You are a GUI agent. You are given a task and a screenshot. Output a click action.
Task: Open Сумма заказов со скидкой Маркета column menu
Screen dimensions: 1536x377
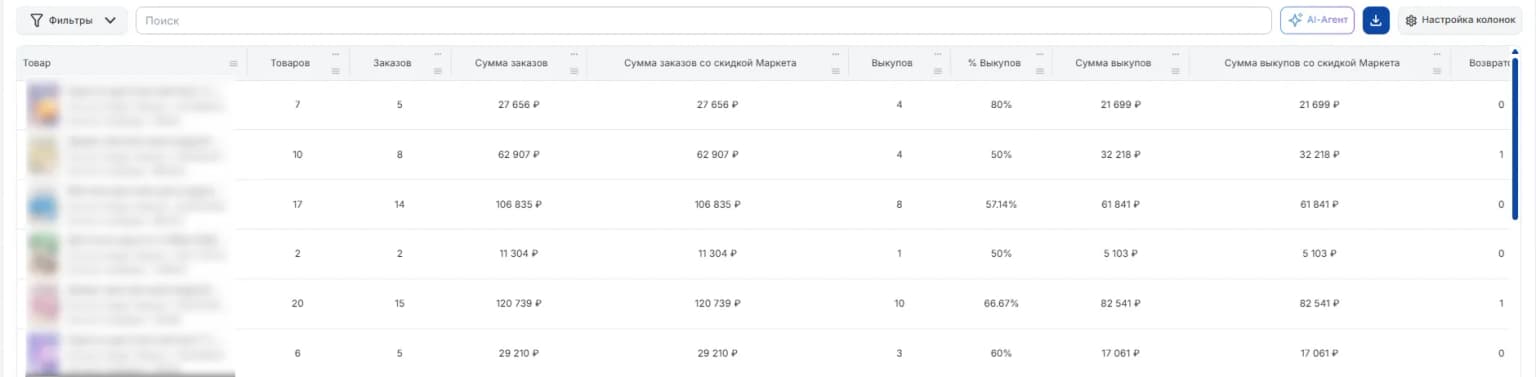(835, 71)
